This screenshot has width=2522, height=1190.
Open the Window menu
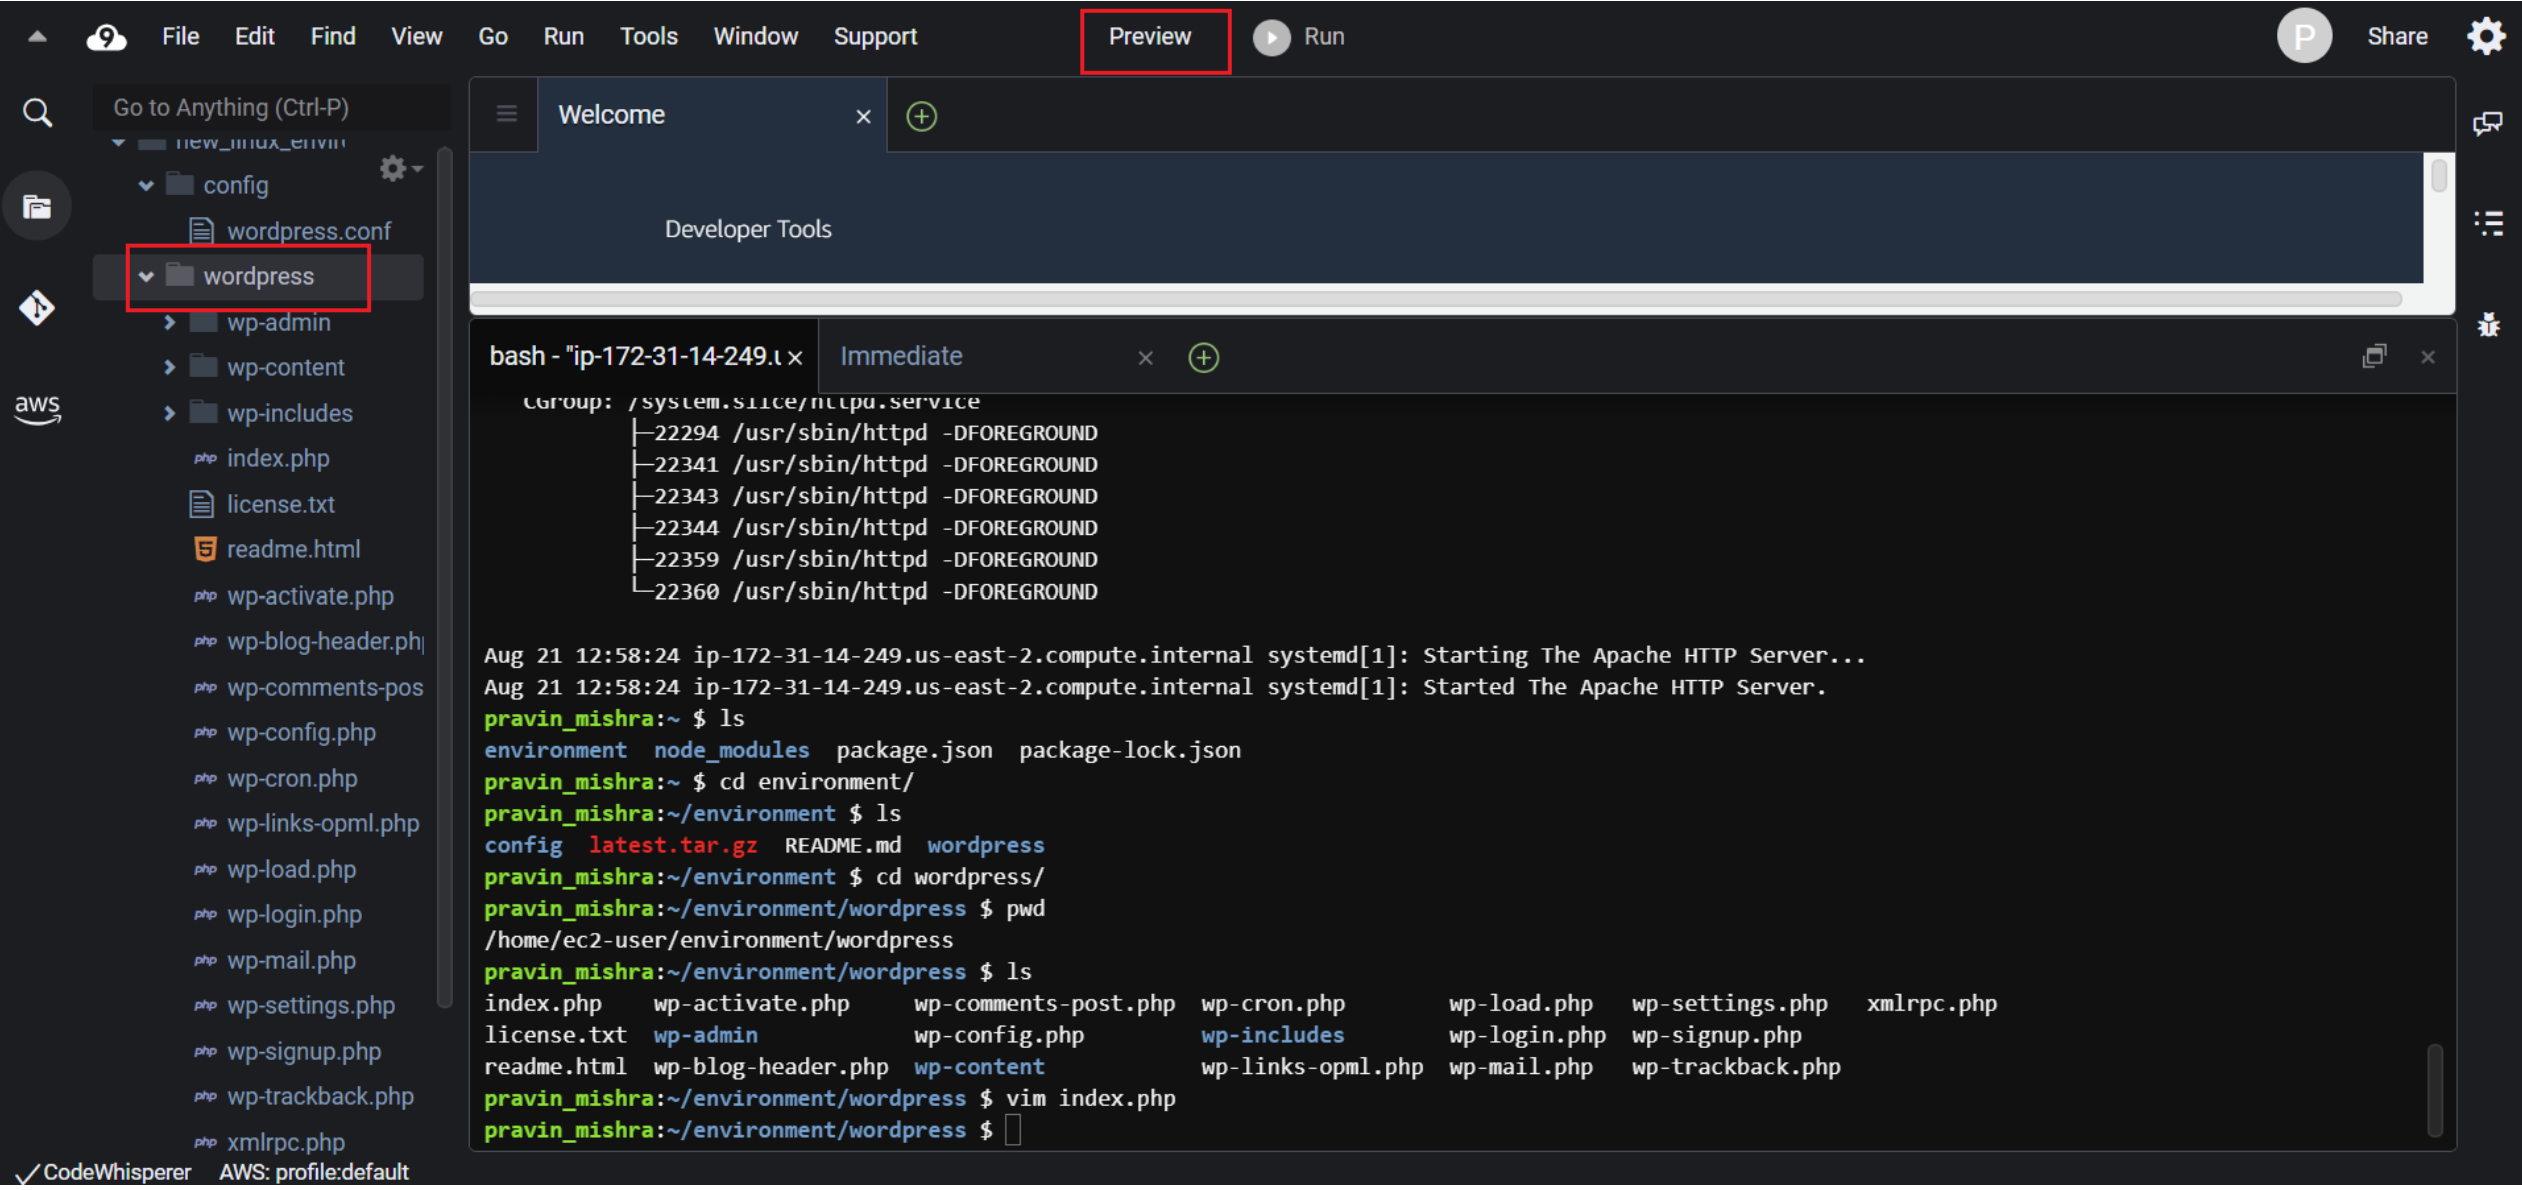pyautogui.click(x=756, y=36)
